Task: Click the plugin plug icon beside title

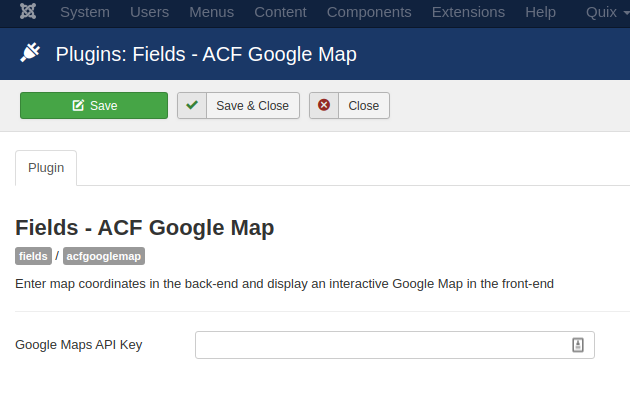Action: [30, 53]
